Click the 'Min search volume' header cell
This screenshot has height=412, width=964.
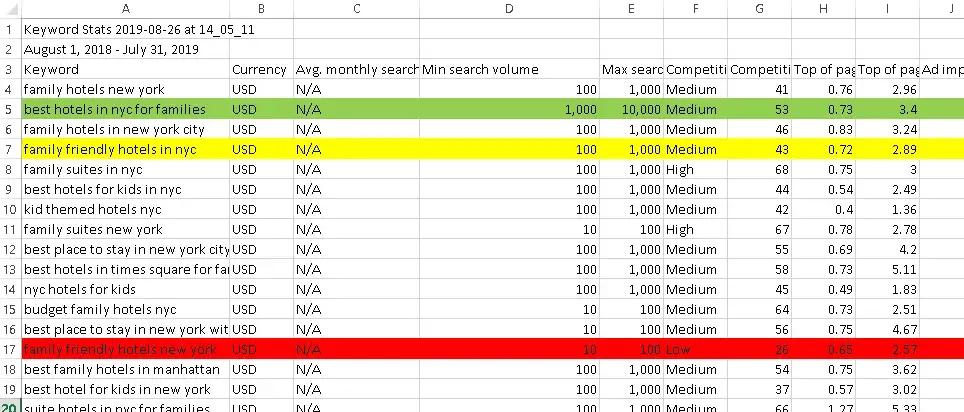509,69
